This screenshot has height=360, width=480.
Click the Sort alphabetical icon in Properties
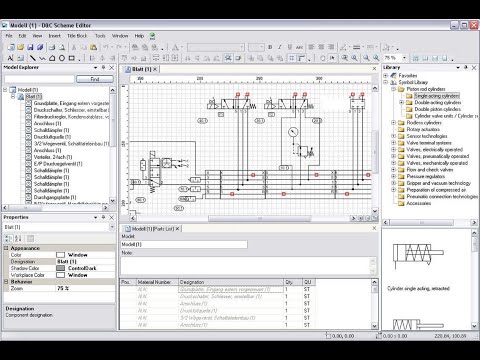(x=18, y=238)
